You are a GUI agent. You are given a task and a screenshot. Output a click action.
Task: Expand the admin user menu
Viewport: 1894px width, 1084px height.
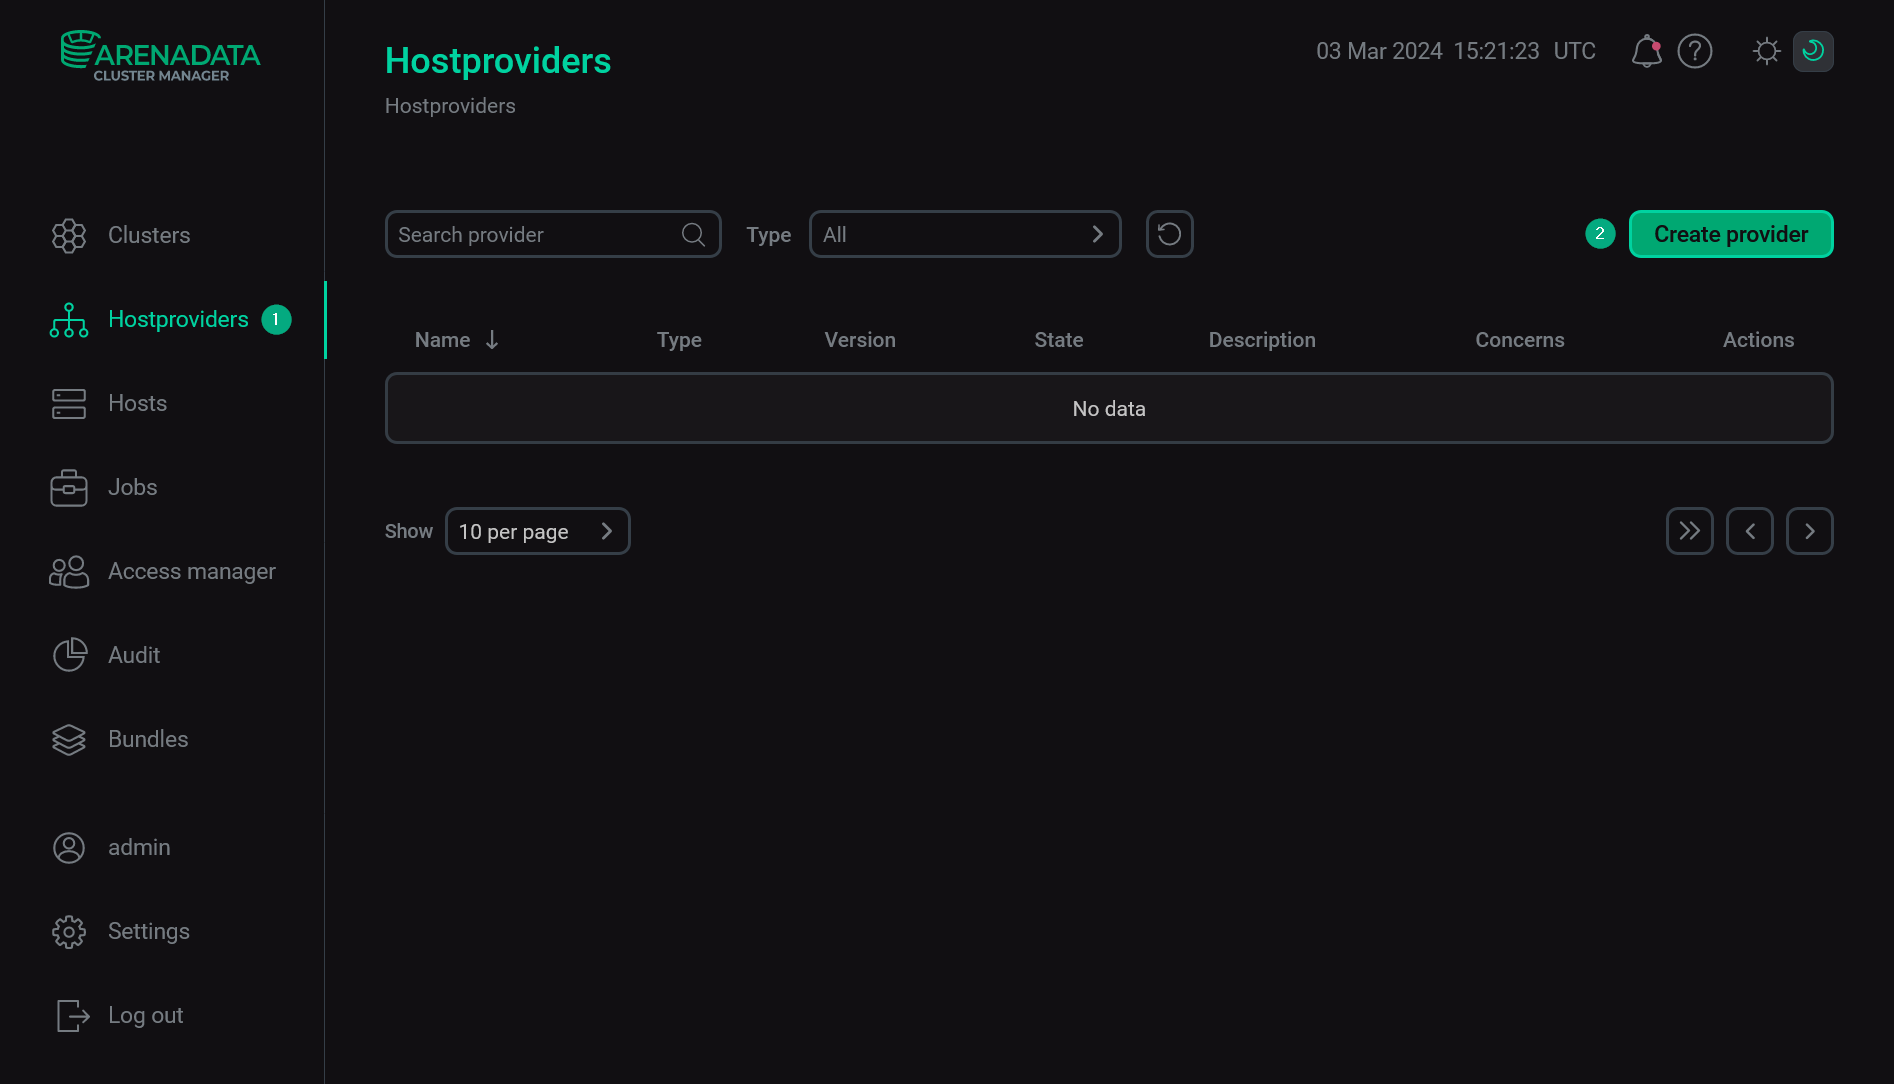click(x=139, y=847)
